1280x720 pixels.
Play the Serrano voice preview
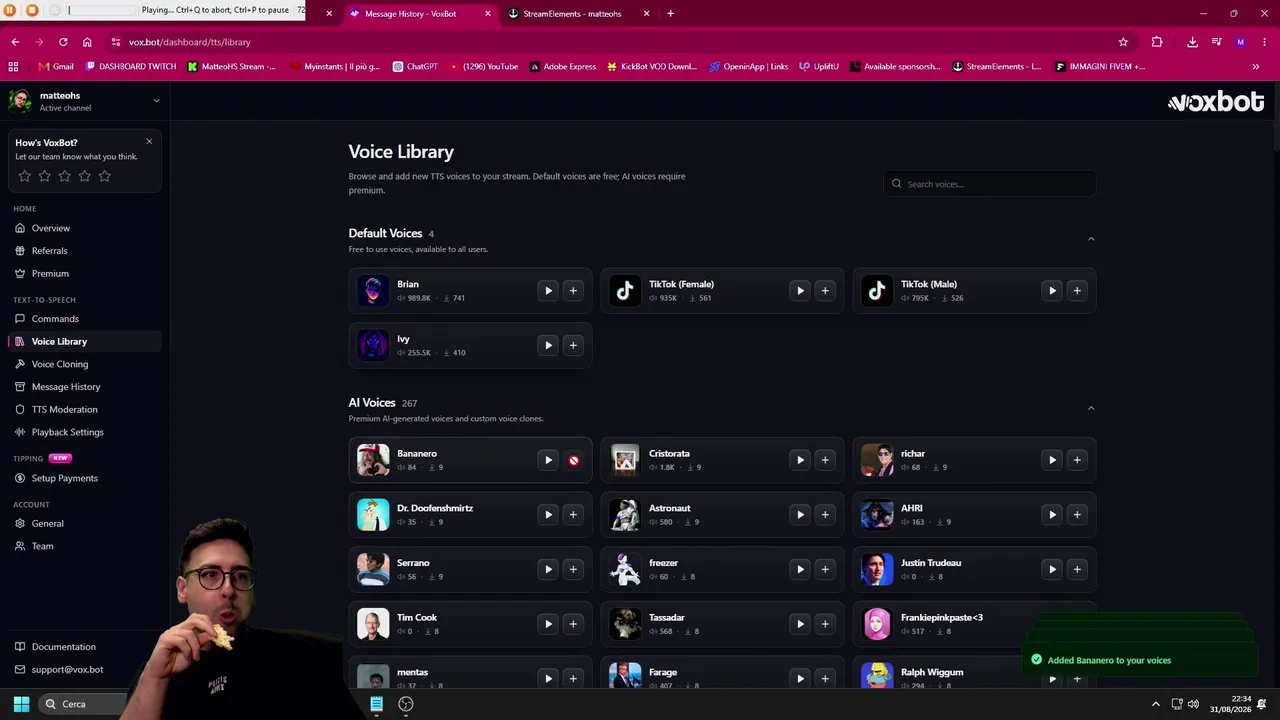tap(548, 569)
